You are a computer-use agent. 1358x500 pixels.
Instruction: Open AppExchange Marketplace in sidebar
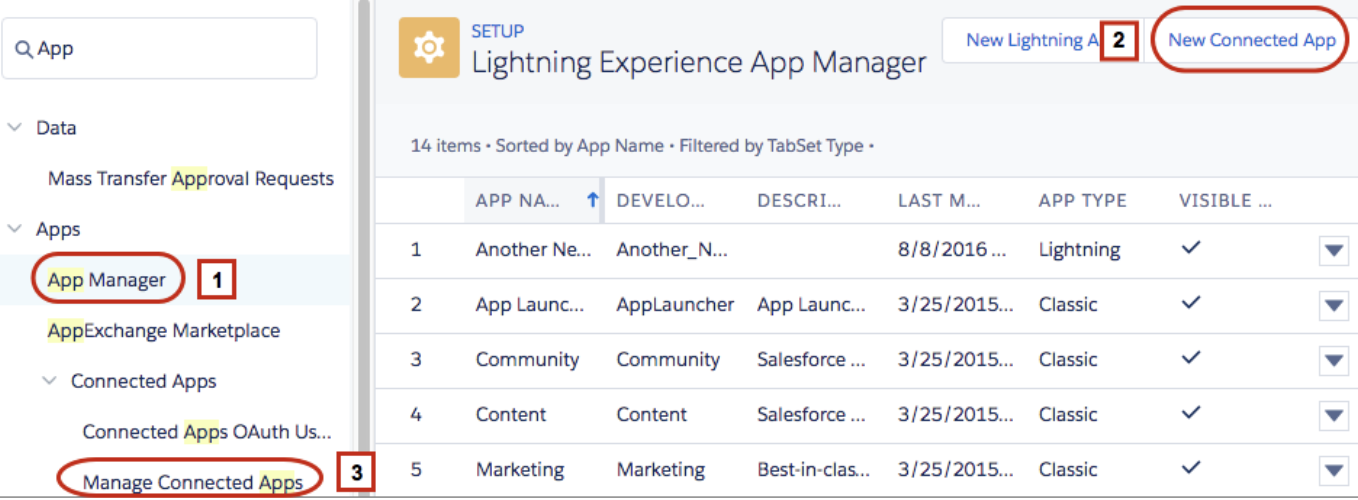(164, 331)
